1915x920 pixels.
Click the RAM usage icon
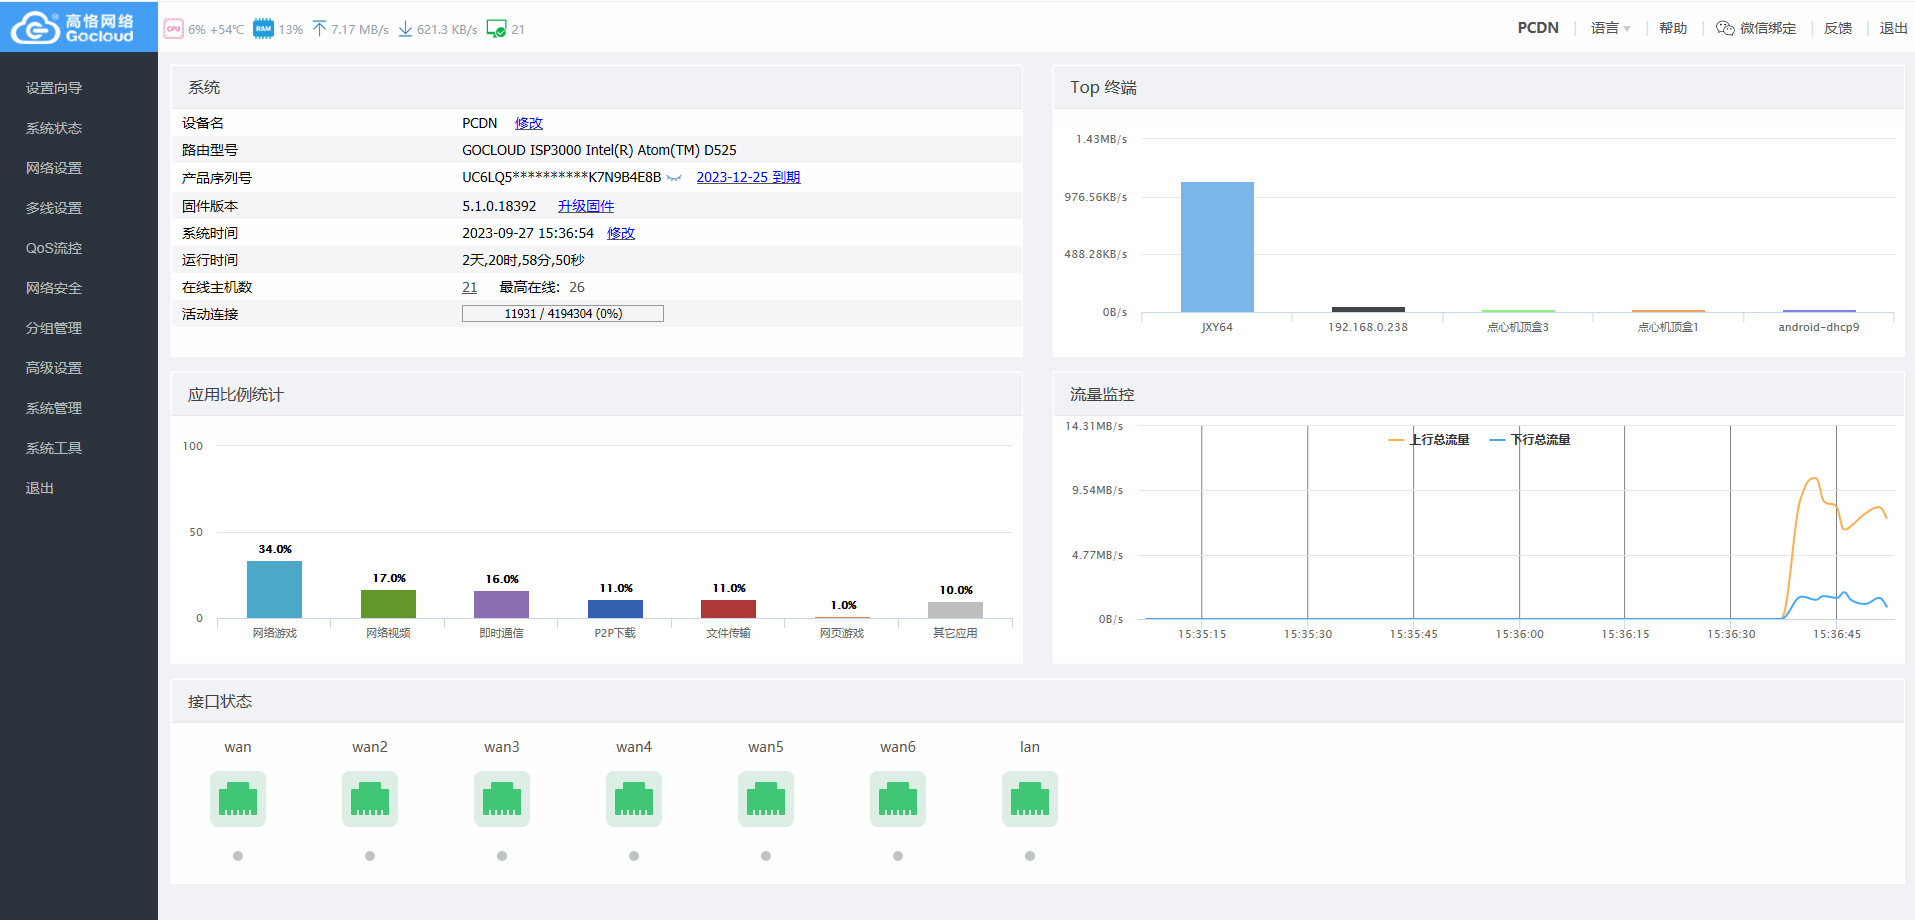point(263,29)
